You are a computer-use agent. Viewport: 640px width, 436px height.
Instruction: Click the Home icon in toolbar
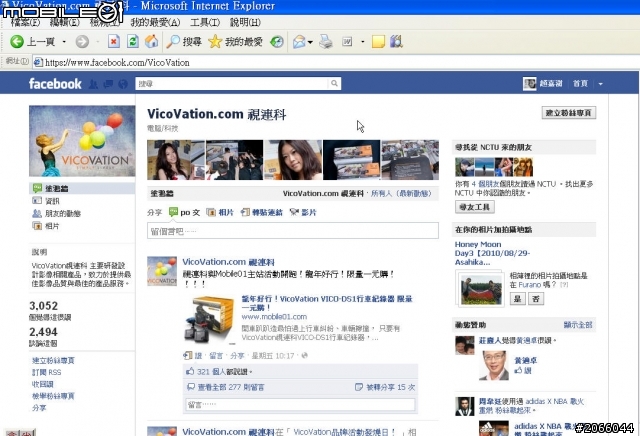[x=151, y=41]
